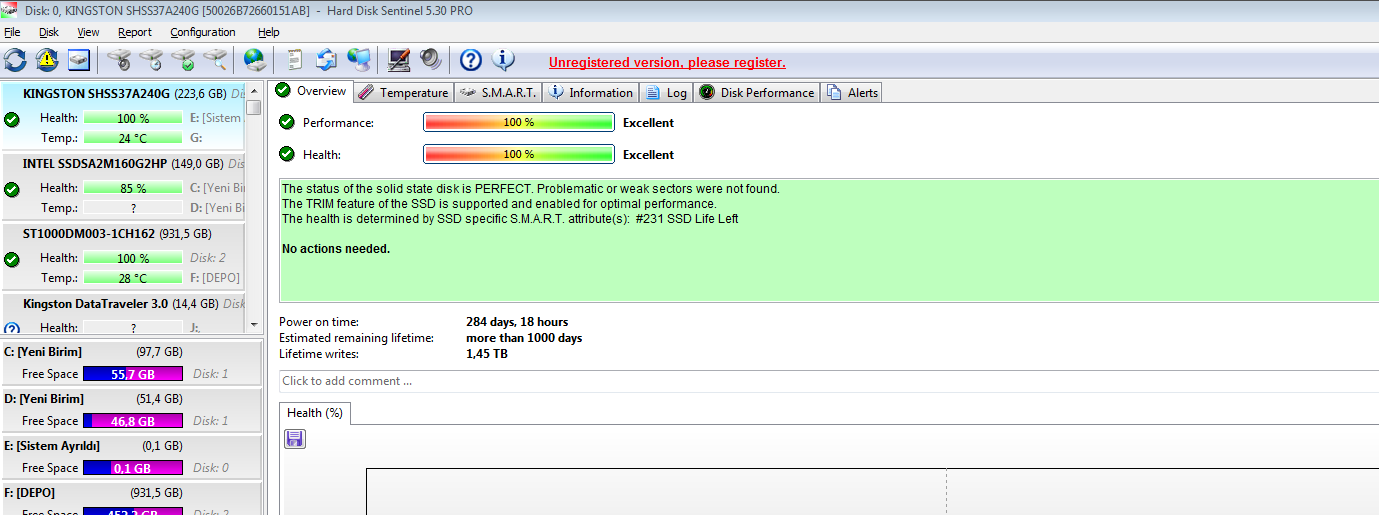Image resolution: width=1379 pixels, height=515 pixels.
Task: Select ST1000DM003-1CH162 disk entry
Action: [x=123, y=256]
